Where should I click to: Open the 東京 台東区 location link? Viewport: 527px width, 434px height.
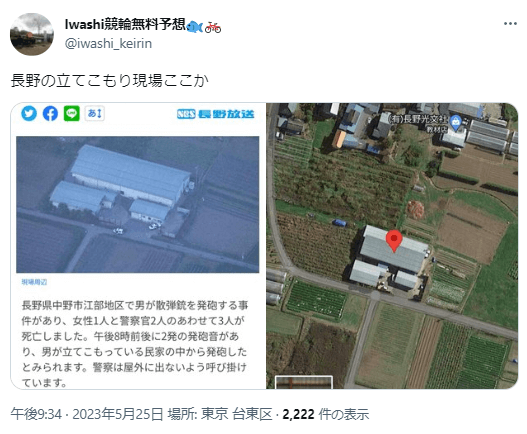[236, 414]
